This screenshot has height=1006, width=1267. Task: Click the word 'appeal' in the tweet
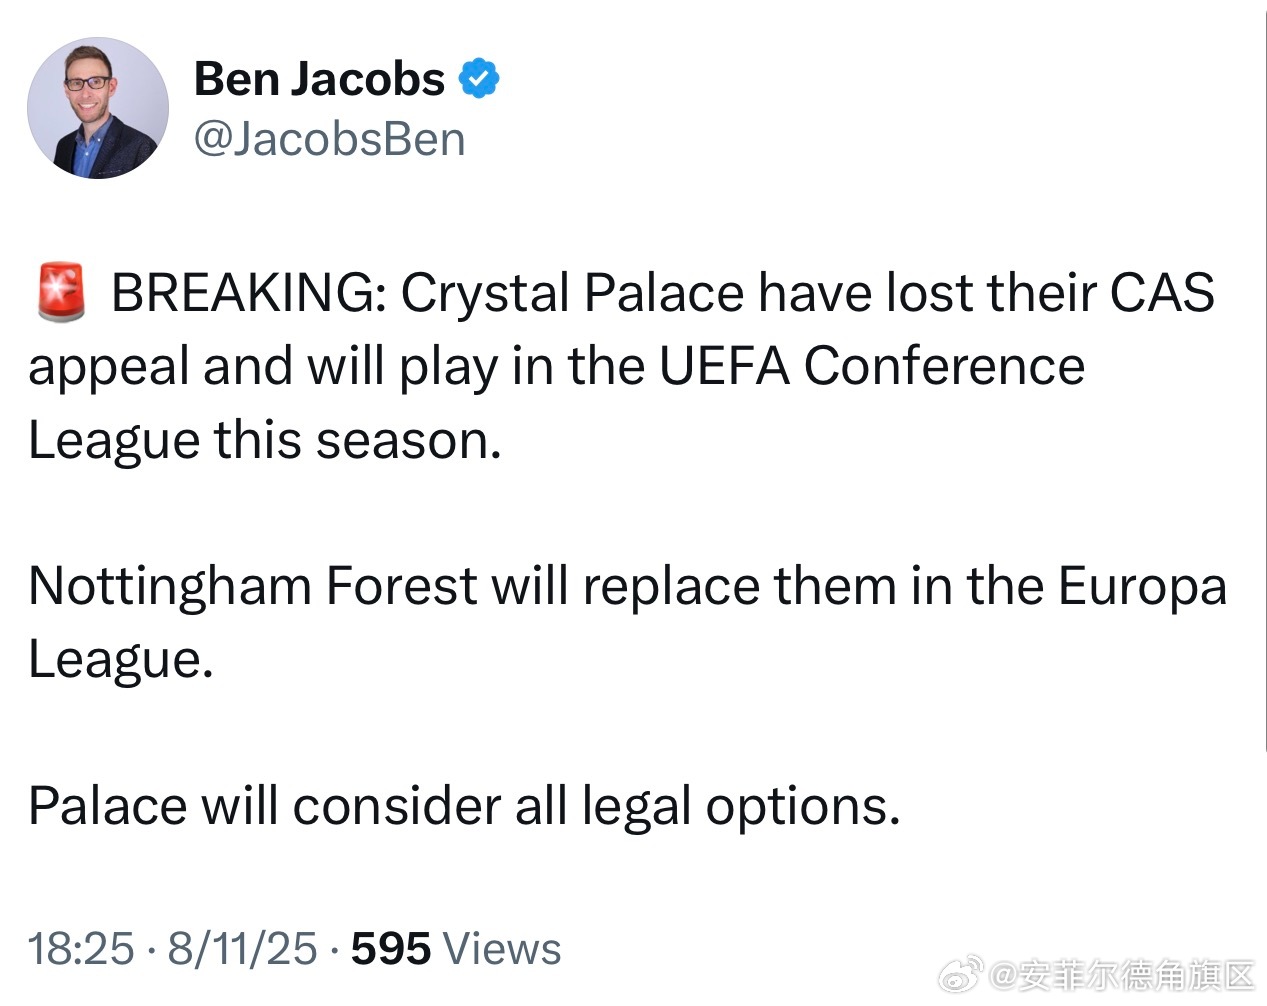click(x=110, y=368)
